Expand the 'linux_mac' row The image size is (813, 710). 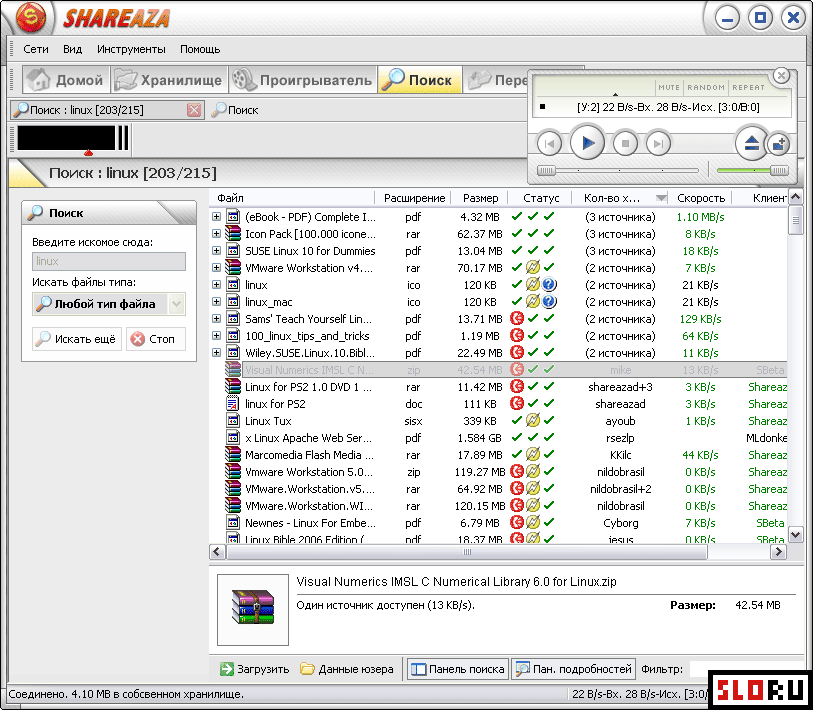[x=216, y=302]
